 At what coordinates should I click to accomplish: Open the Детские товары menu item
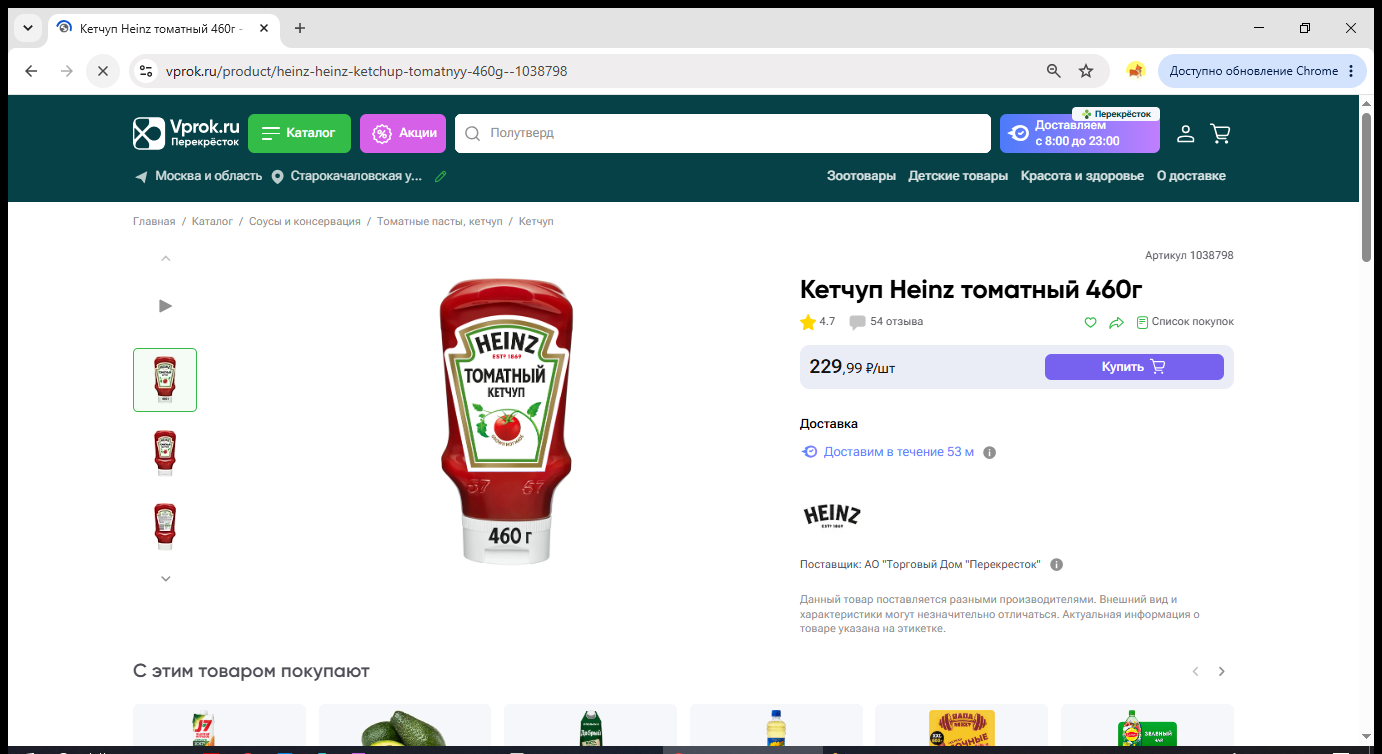[958, 176]
